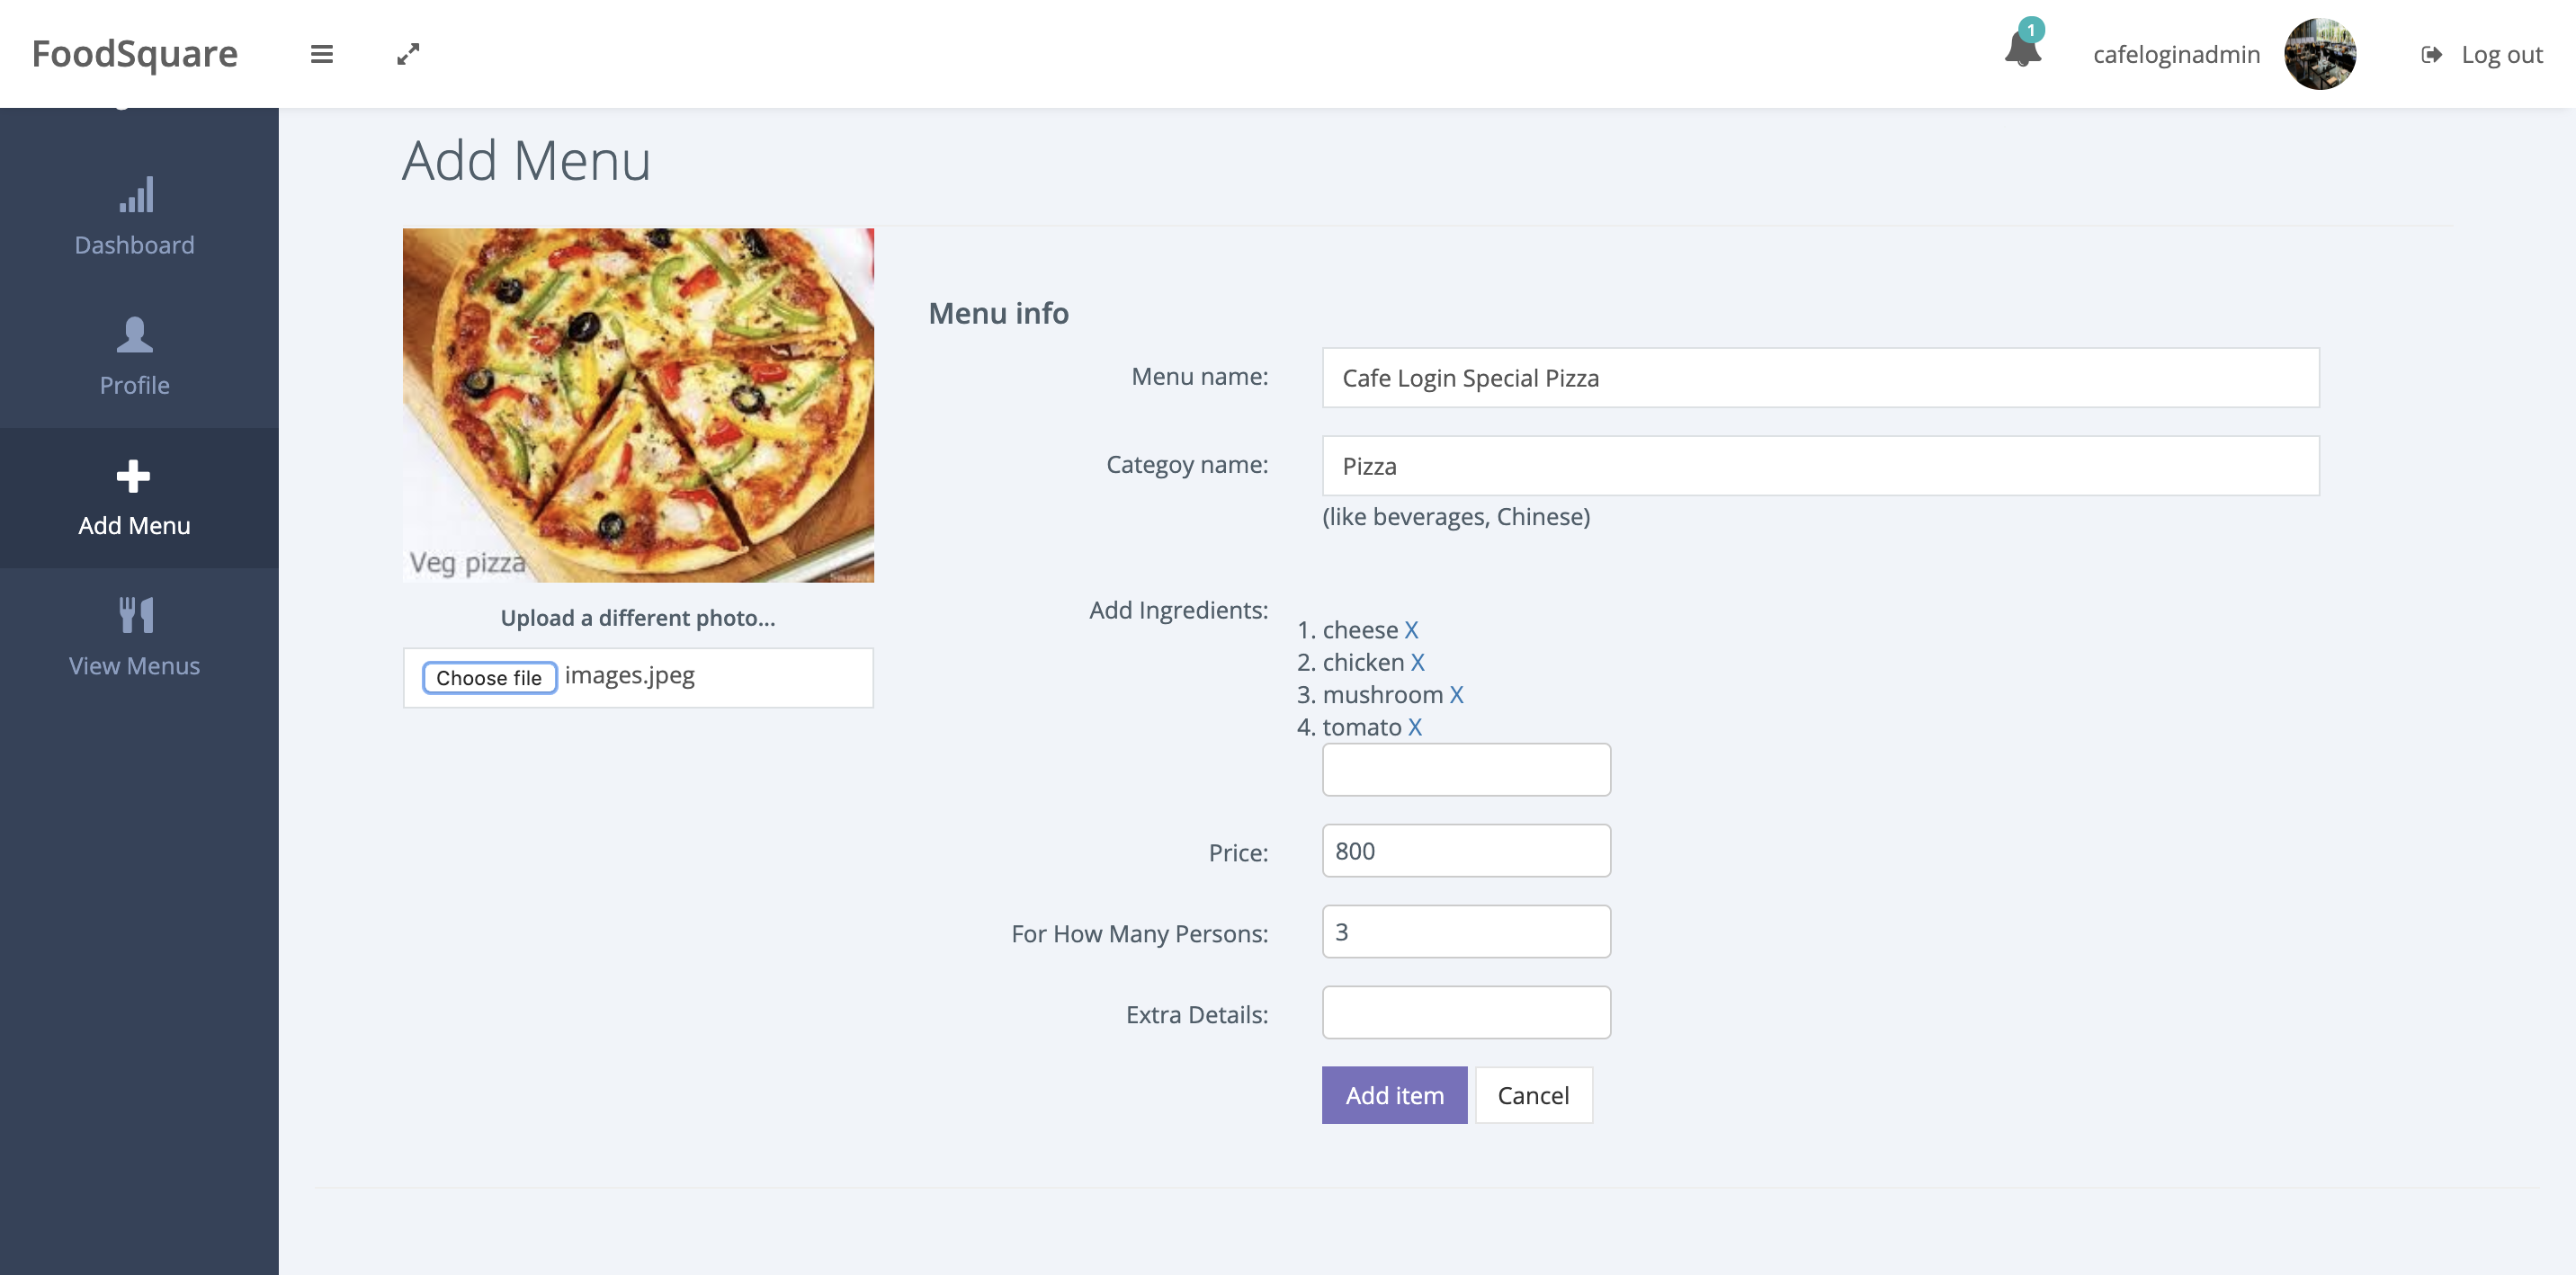2576x1275 pixels.
Task: Focus the new ingredient input box
Action: pos(1466,769)
